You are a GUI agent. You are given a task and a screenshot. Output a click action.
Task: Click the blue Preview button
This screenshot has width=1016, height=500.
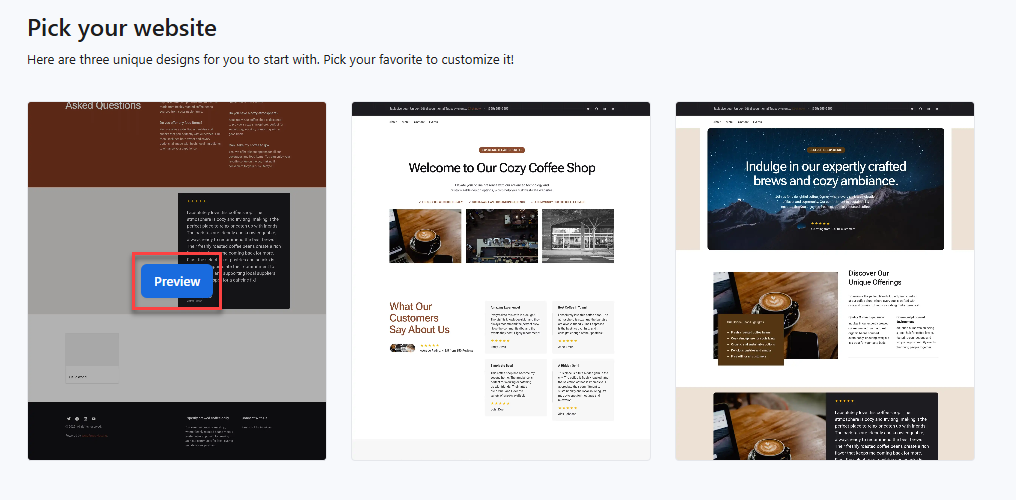[x=177, y=281]
